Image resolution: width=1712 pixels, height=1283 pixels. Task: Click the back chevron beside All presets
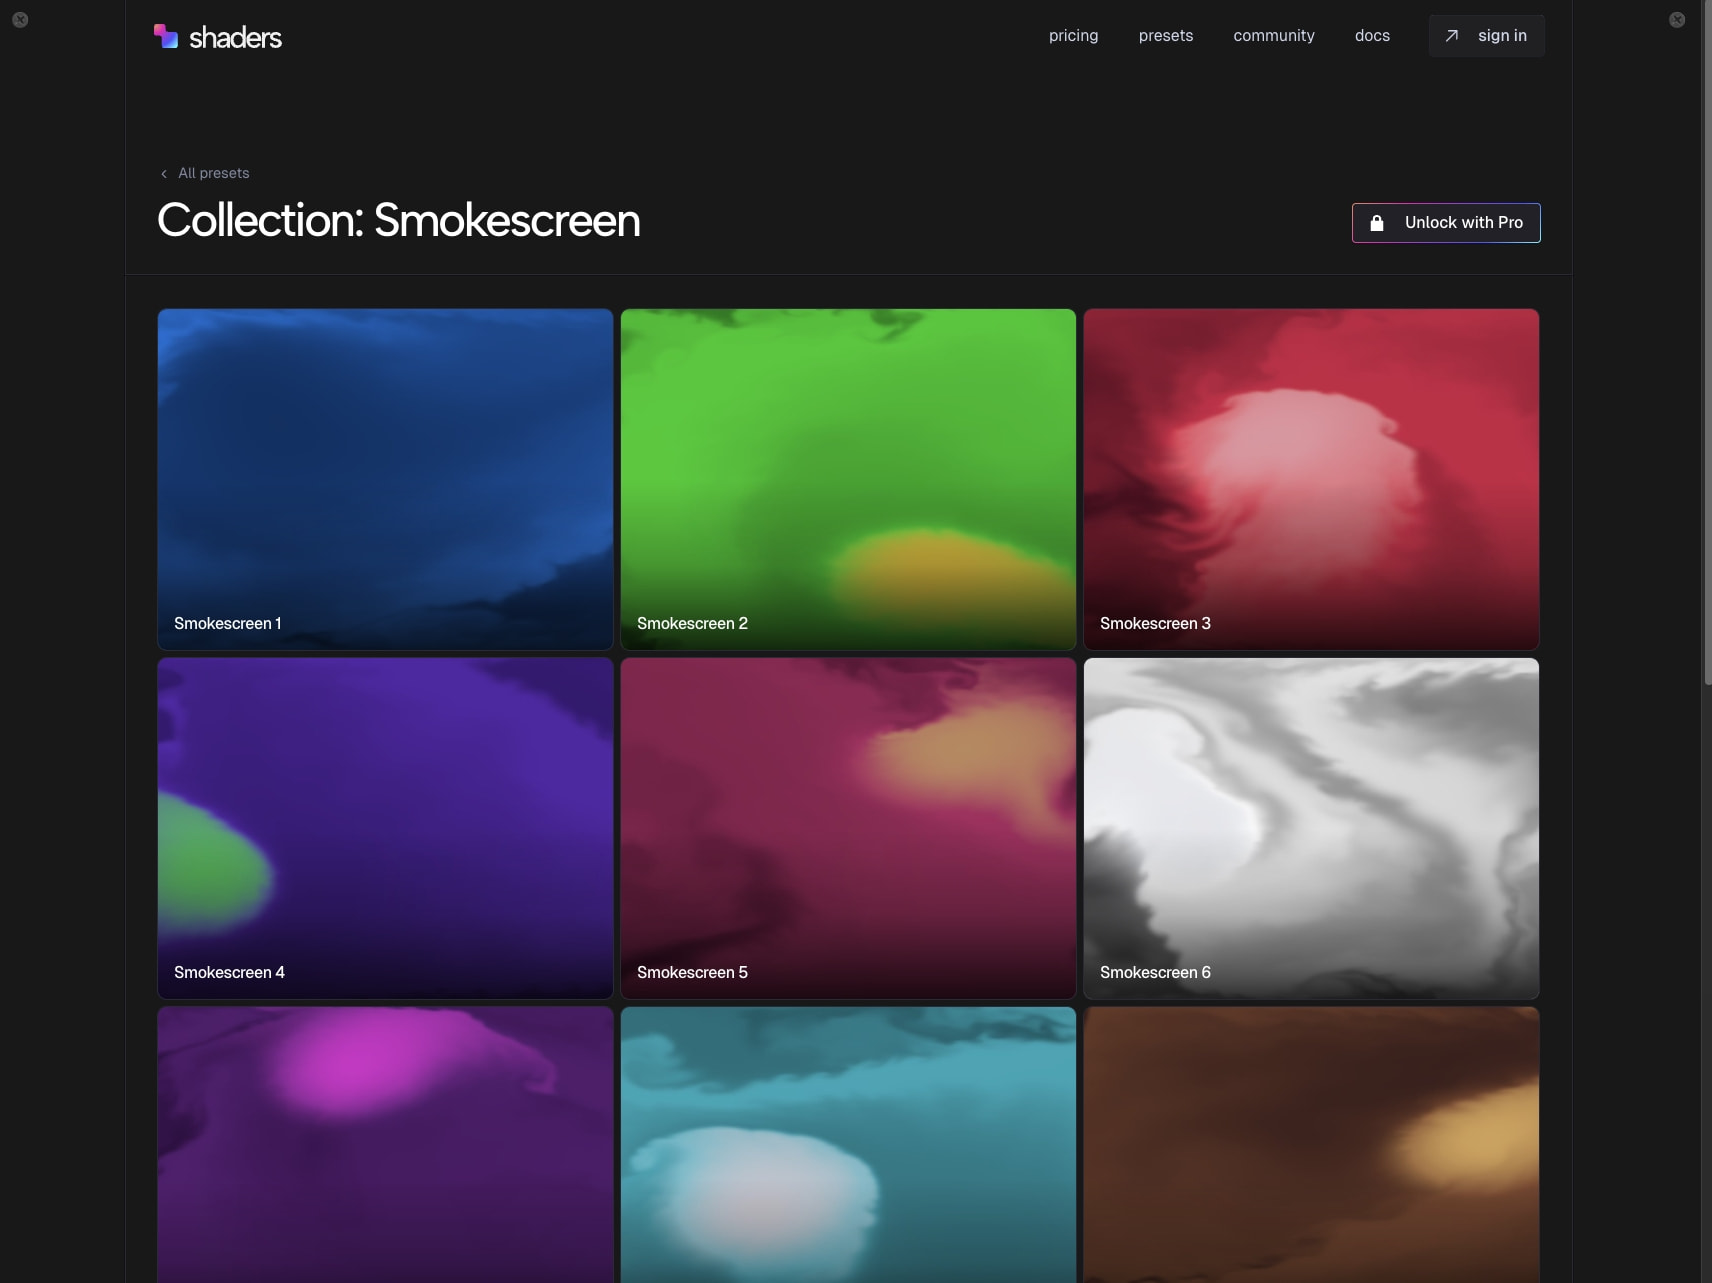click(164, 174)
